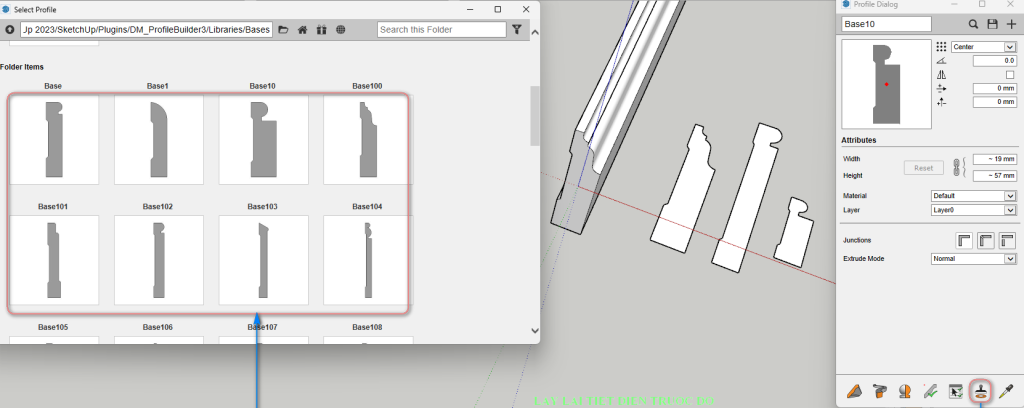Click the profile preview image in Profile Dialog
The width and height of the screenshot is (1024, 408).
coord(886,84)
